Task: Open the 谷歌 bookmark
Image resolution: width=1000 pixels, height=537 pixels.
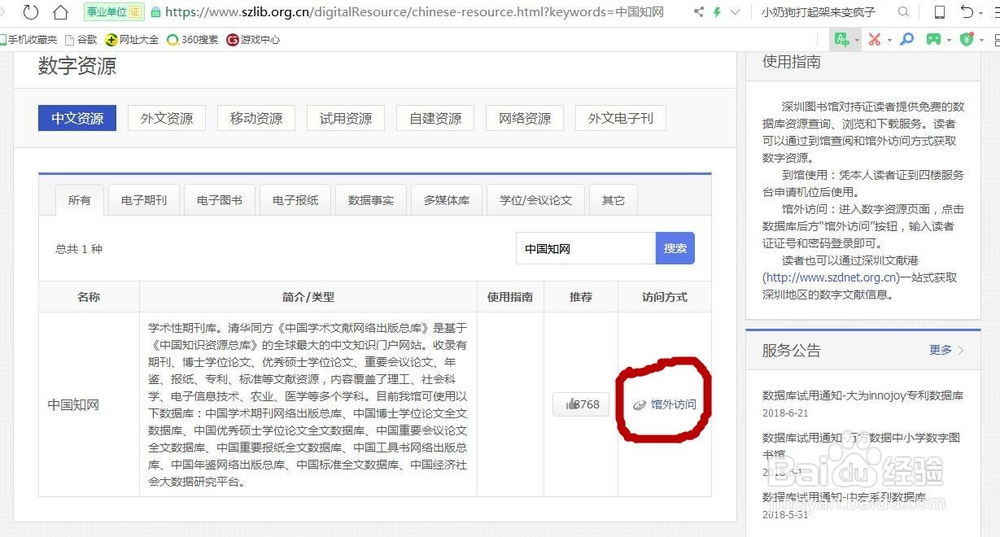Action: click(x=81, y=40)
